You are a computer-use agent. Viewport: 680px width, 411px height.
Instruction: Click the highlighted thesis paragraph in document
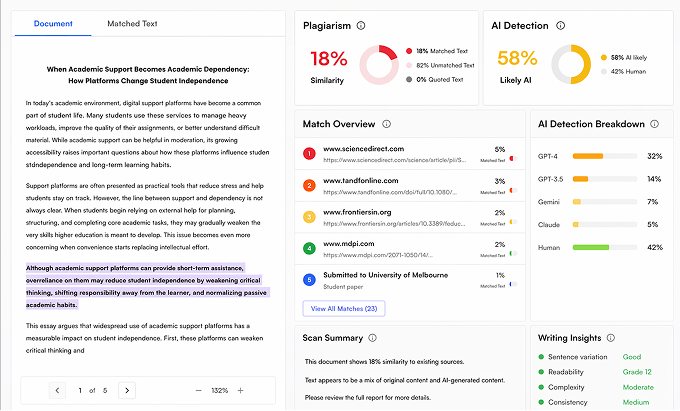click(148, 286)
